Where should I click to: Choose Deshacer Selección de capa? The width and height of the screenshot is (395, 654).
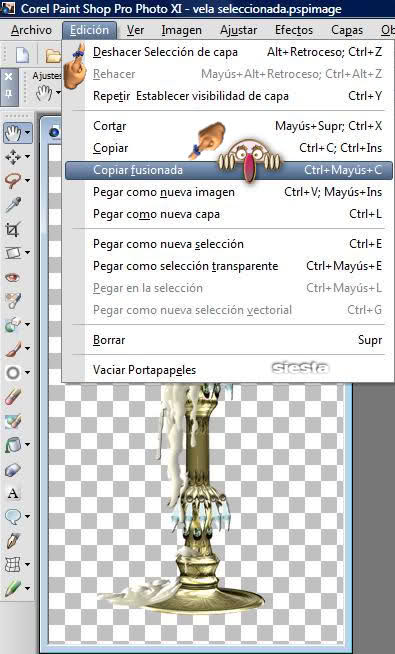point(229,52)
